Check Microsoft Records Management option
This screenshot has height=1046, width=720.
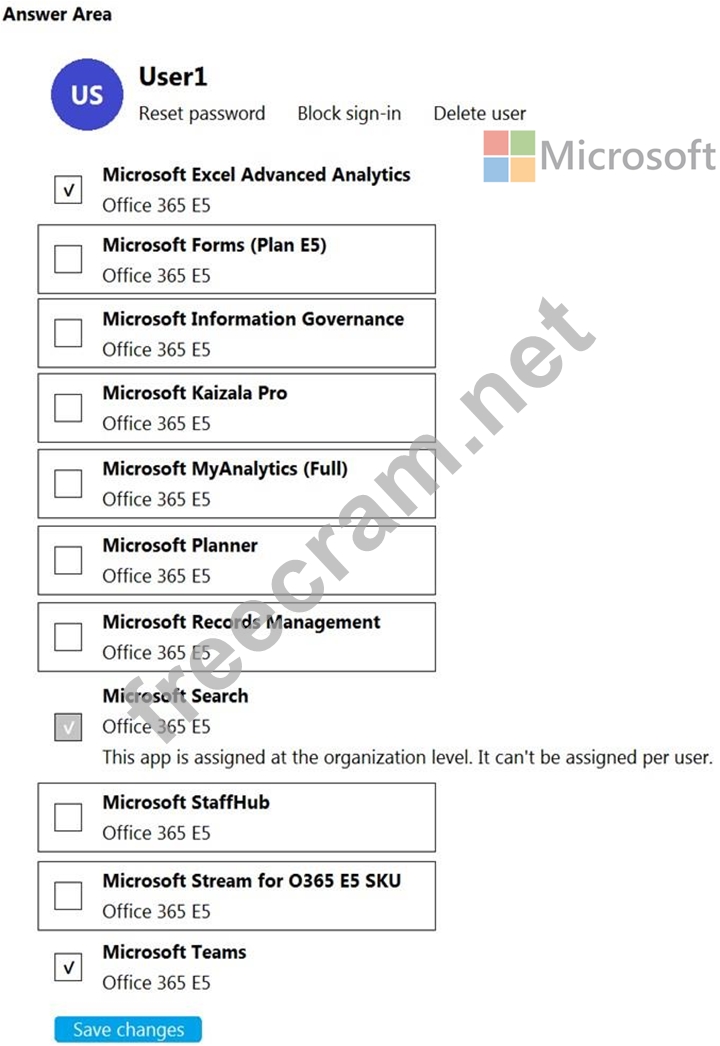(68, 636)
